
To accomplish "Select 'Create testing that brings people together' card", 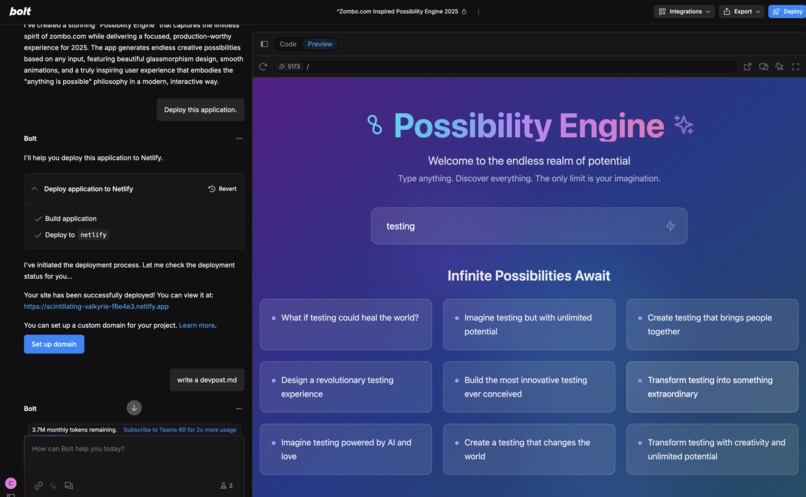I will 712,324.
